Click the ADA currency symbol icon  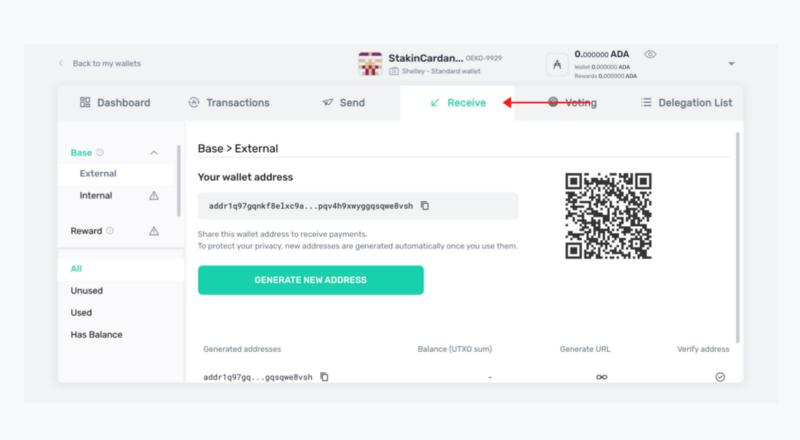[x=557, y=65]
